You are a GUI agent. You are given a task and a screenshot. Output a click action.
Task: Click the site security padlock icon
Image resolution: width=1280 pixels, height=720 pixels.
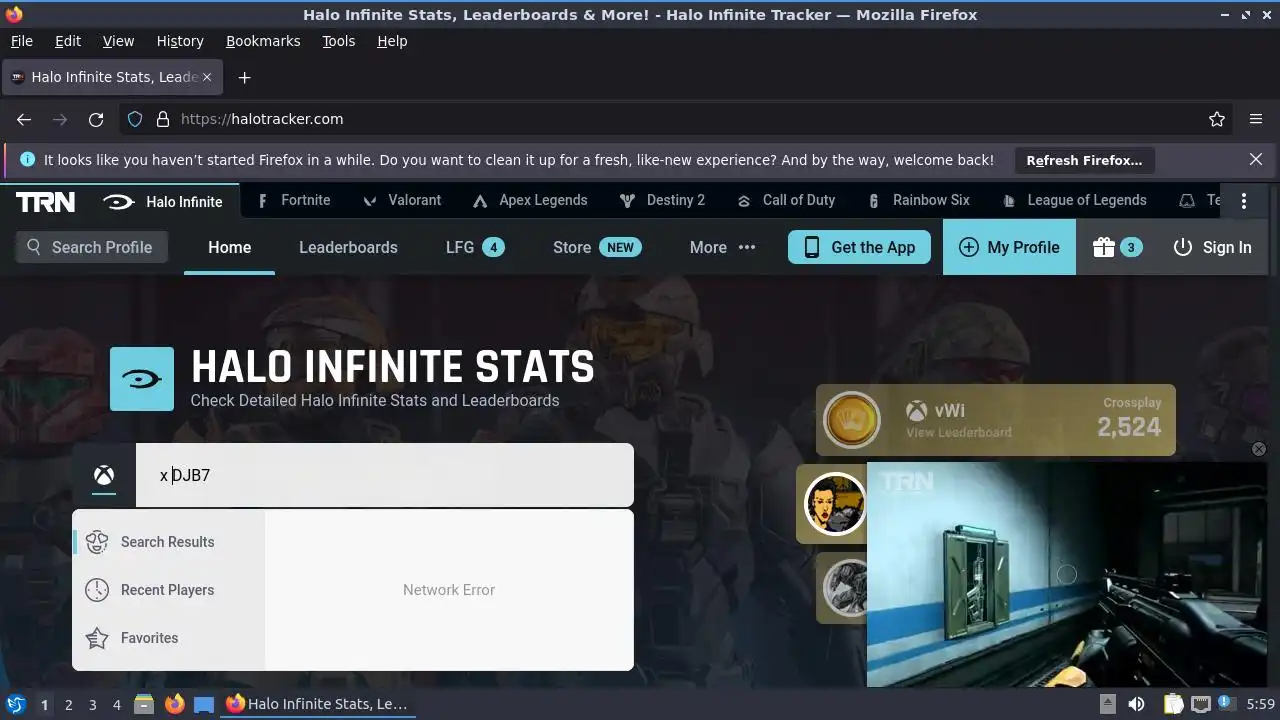(163, 119)
